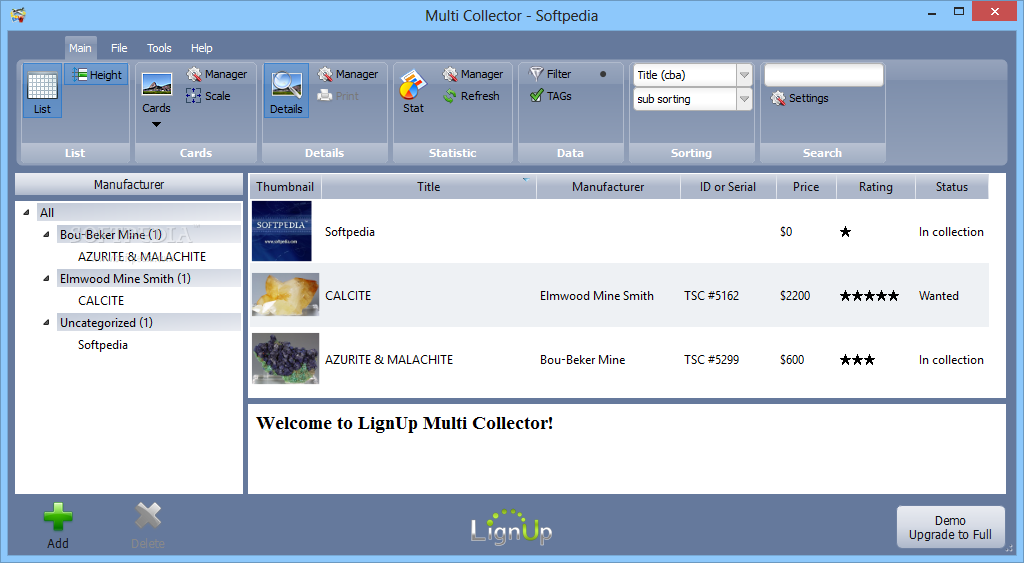The width and height of the screenshot is (1024, 563).
Task: Select Uncategorized (1) group
Action: [x=149, y=322]
